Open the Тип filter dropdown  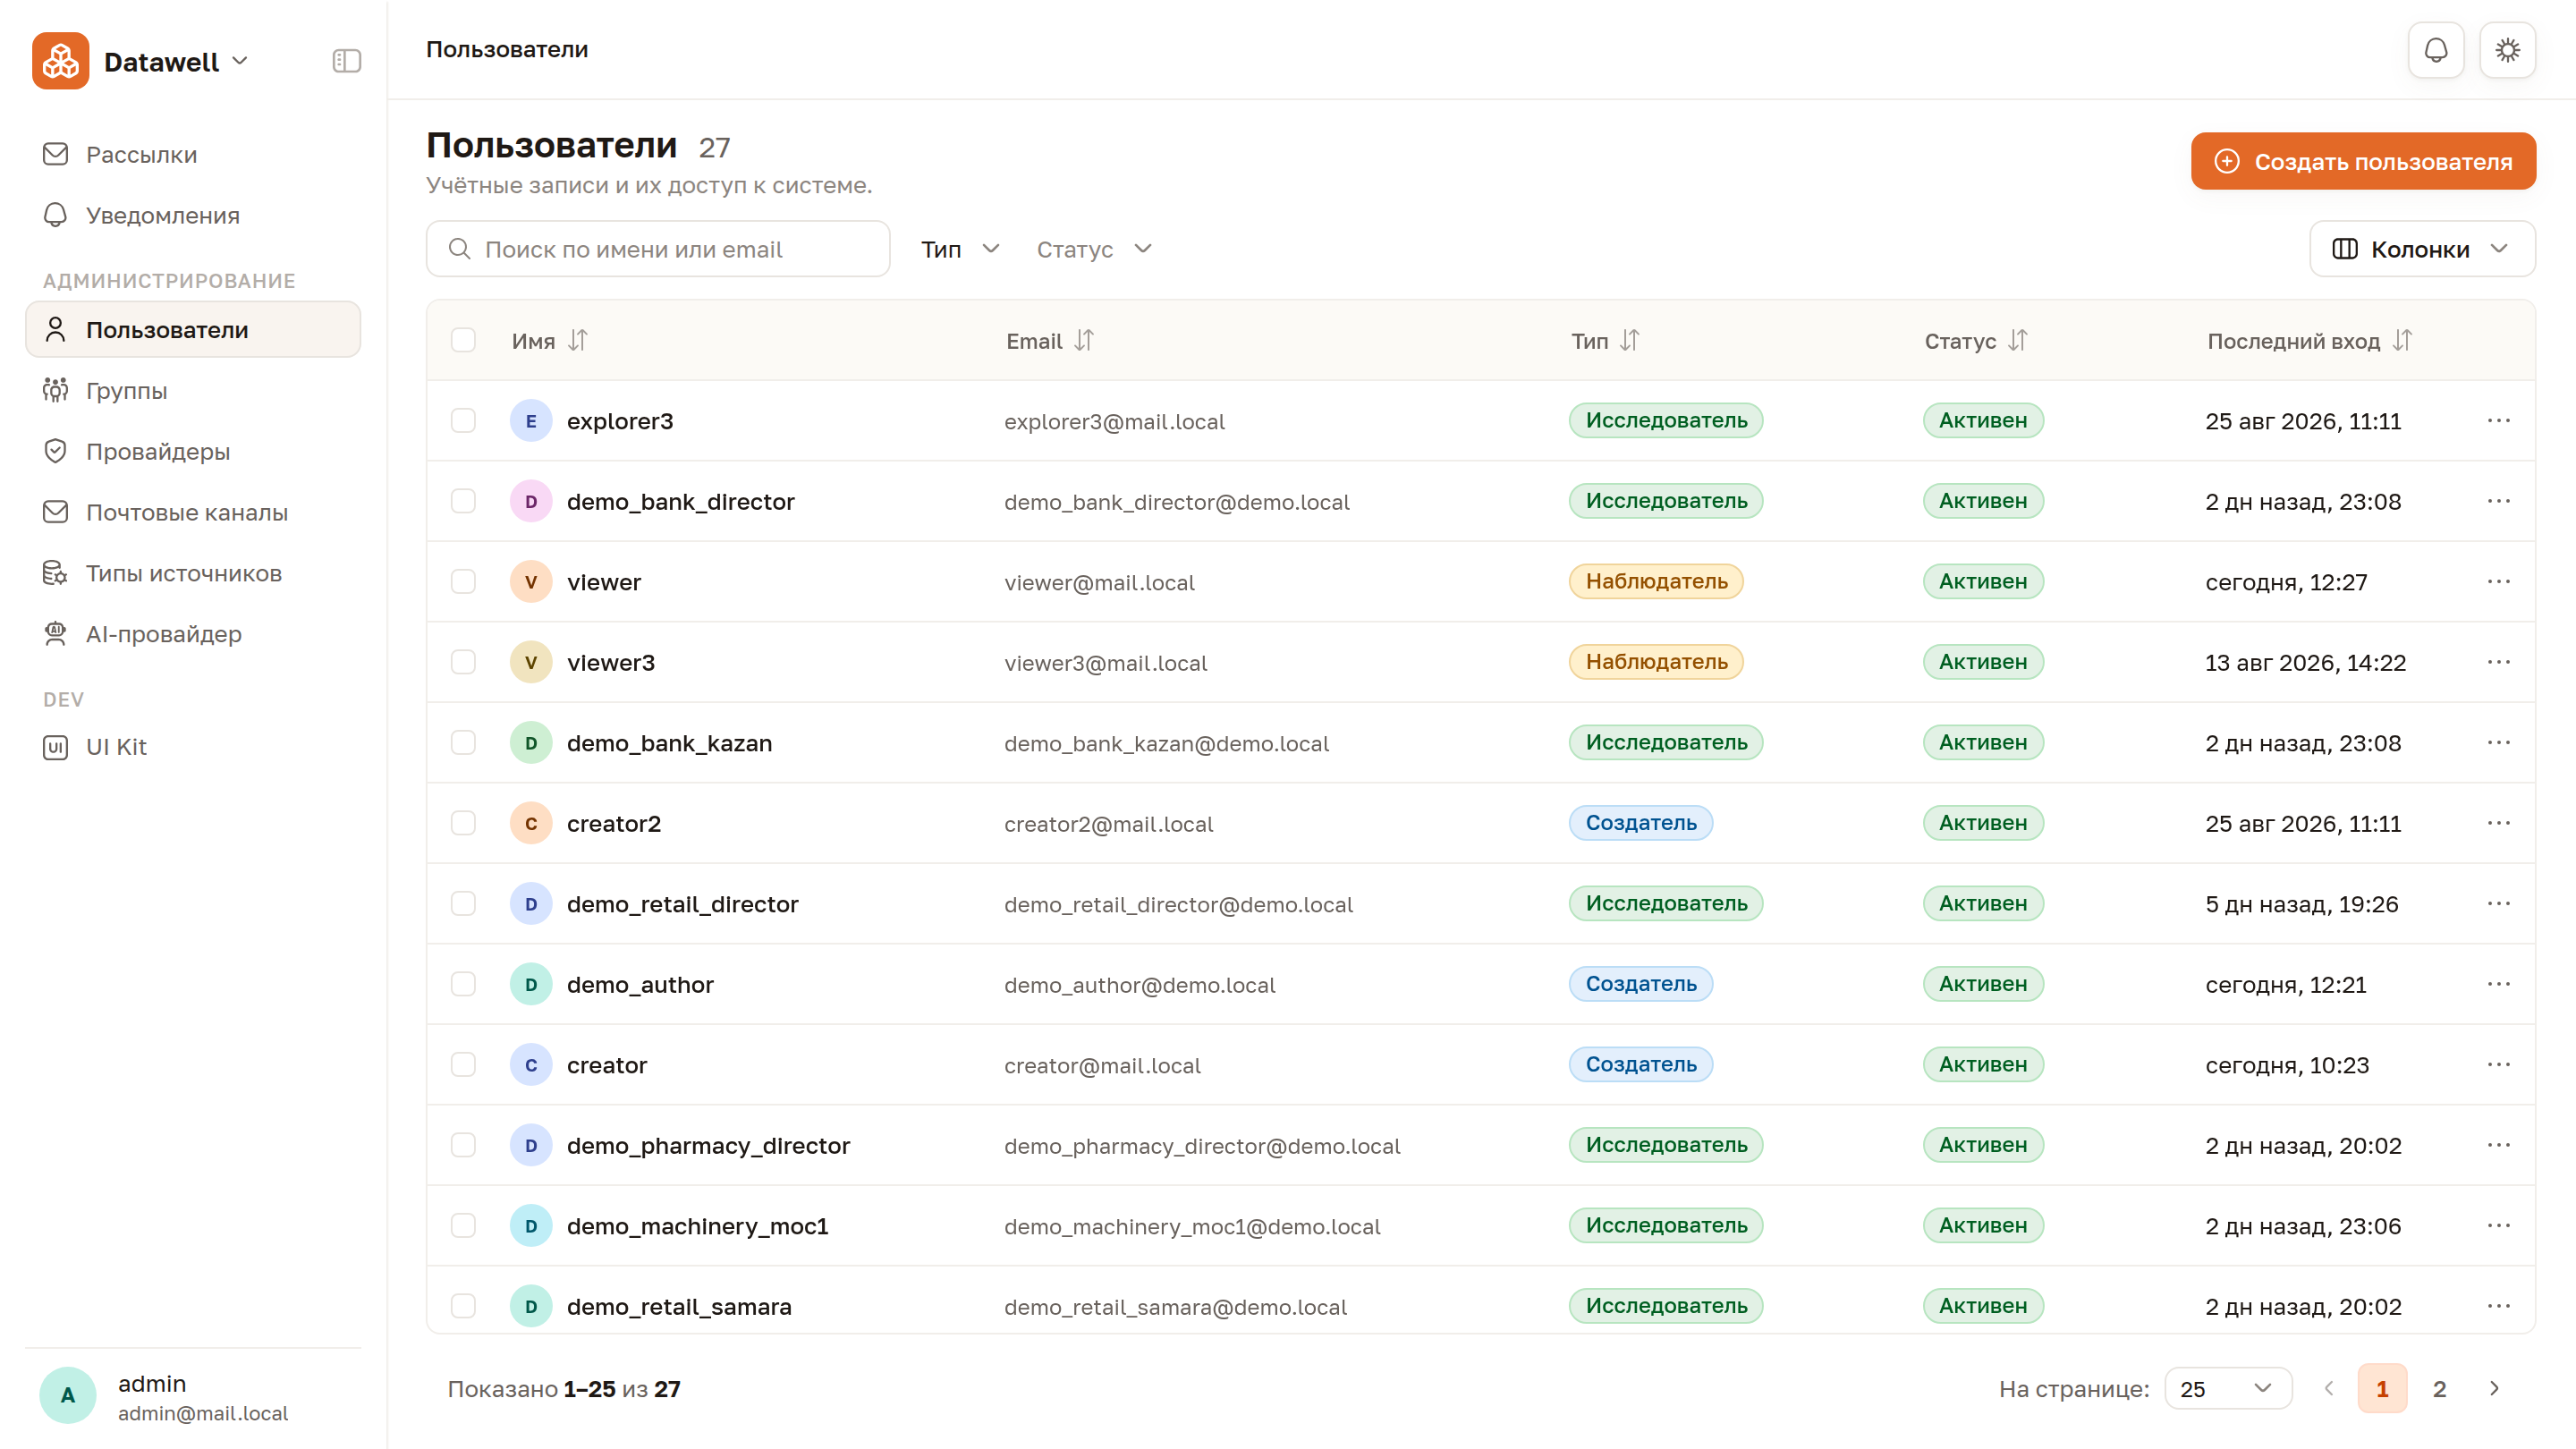tap(960, 249)
